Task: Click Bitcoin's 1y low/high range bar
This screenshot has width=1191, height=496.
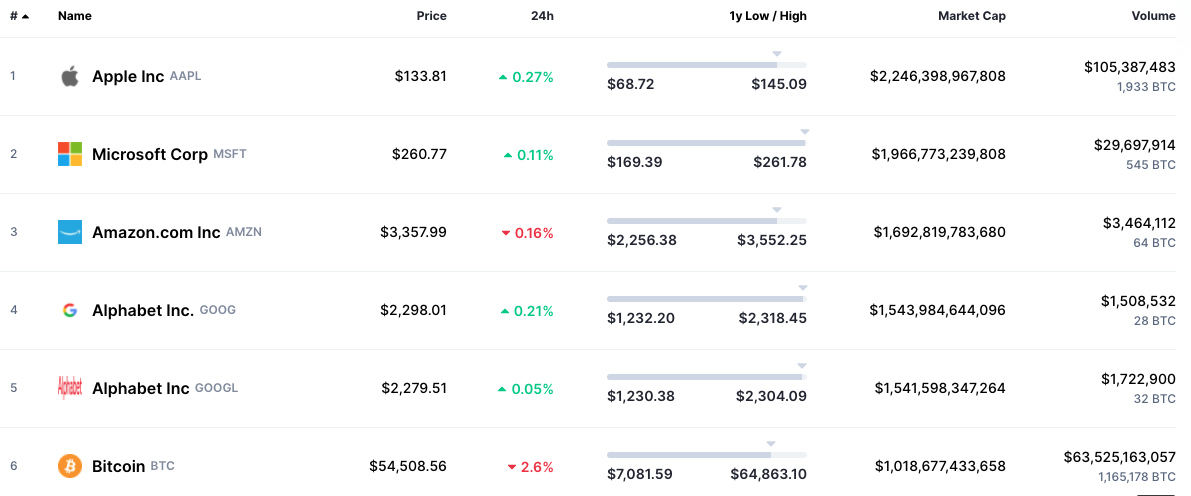Action: [x=706, y=455]
